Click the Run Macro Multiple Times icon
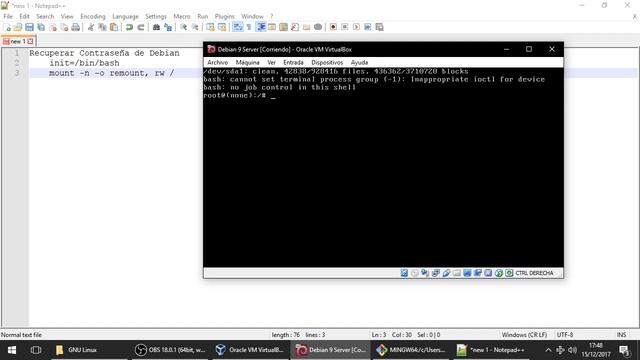This screenshot has width=640, height=360. point(368,27)
